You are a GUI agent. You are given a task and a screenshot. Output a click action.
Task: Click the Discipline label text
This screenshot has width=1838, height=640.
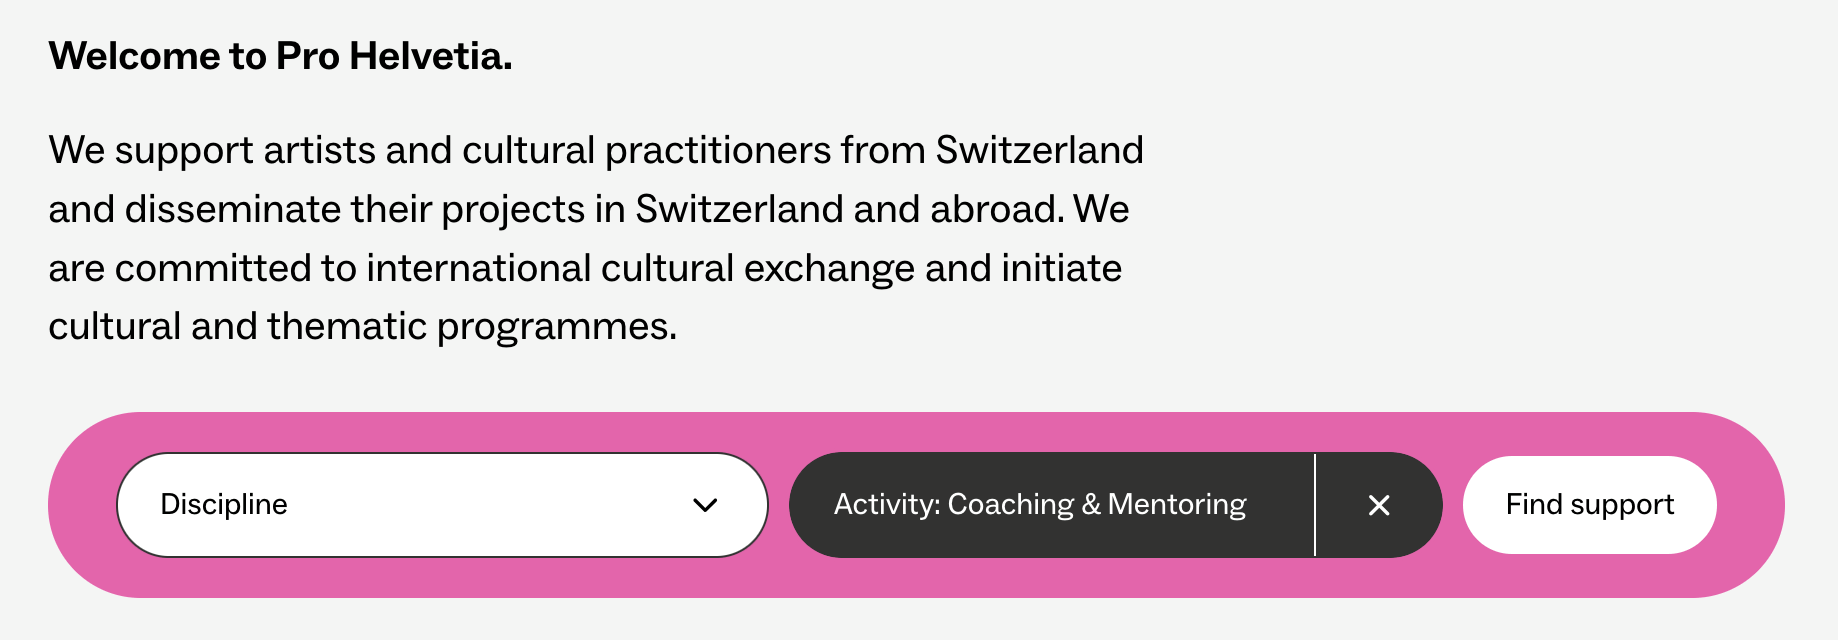coord(222,505)
